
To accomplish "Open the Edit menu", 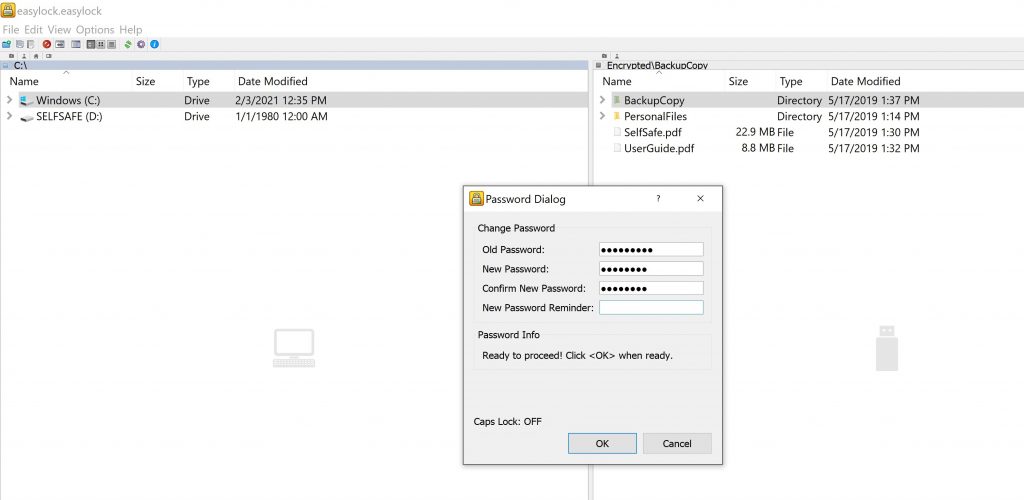I will coord(33,29).
